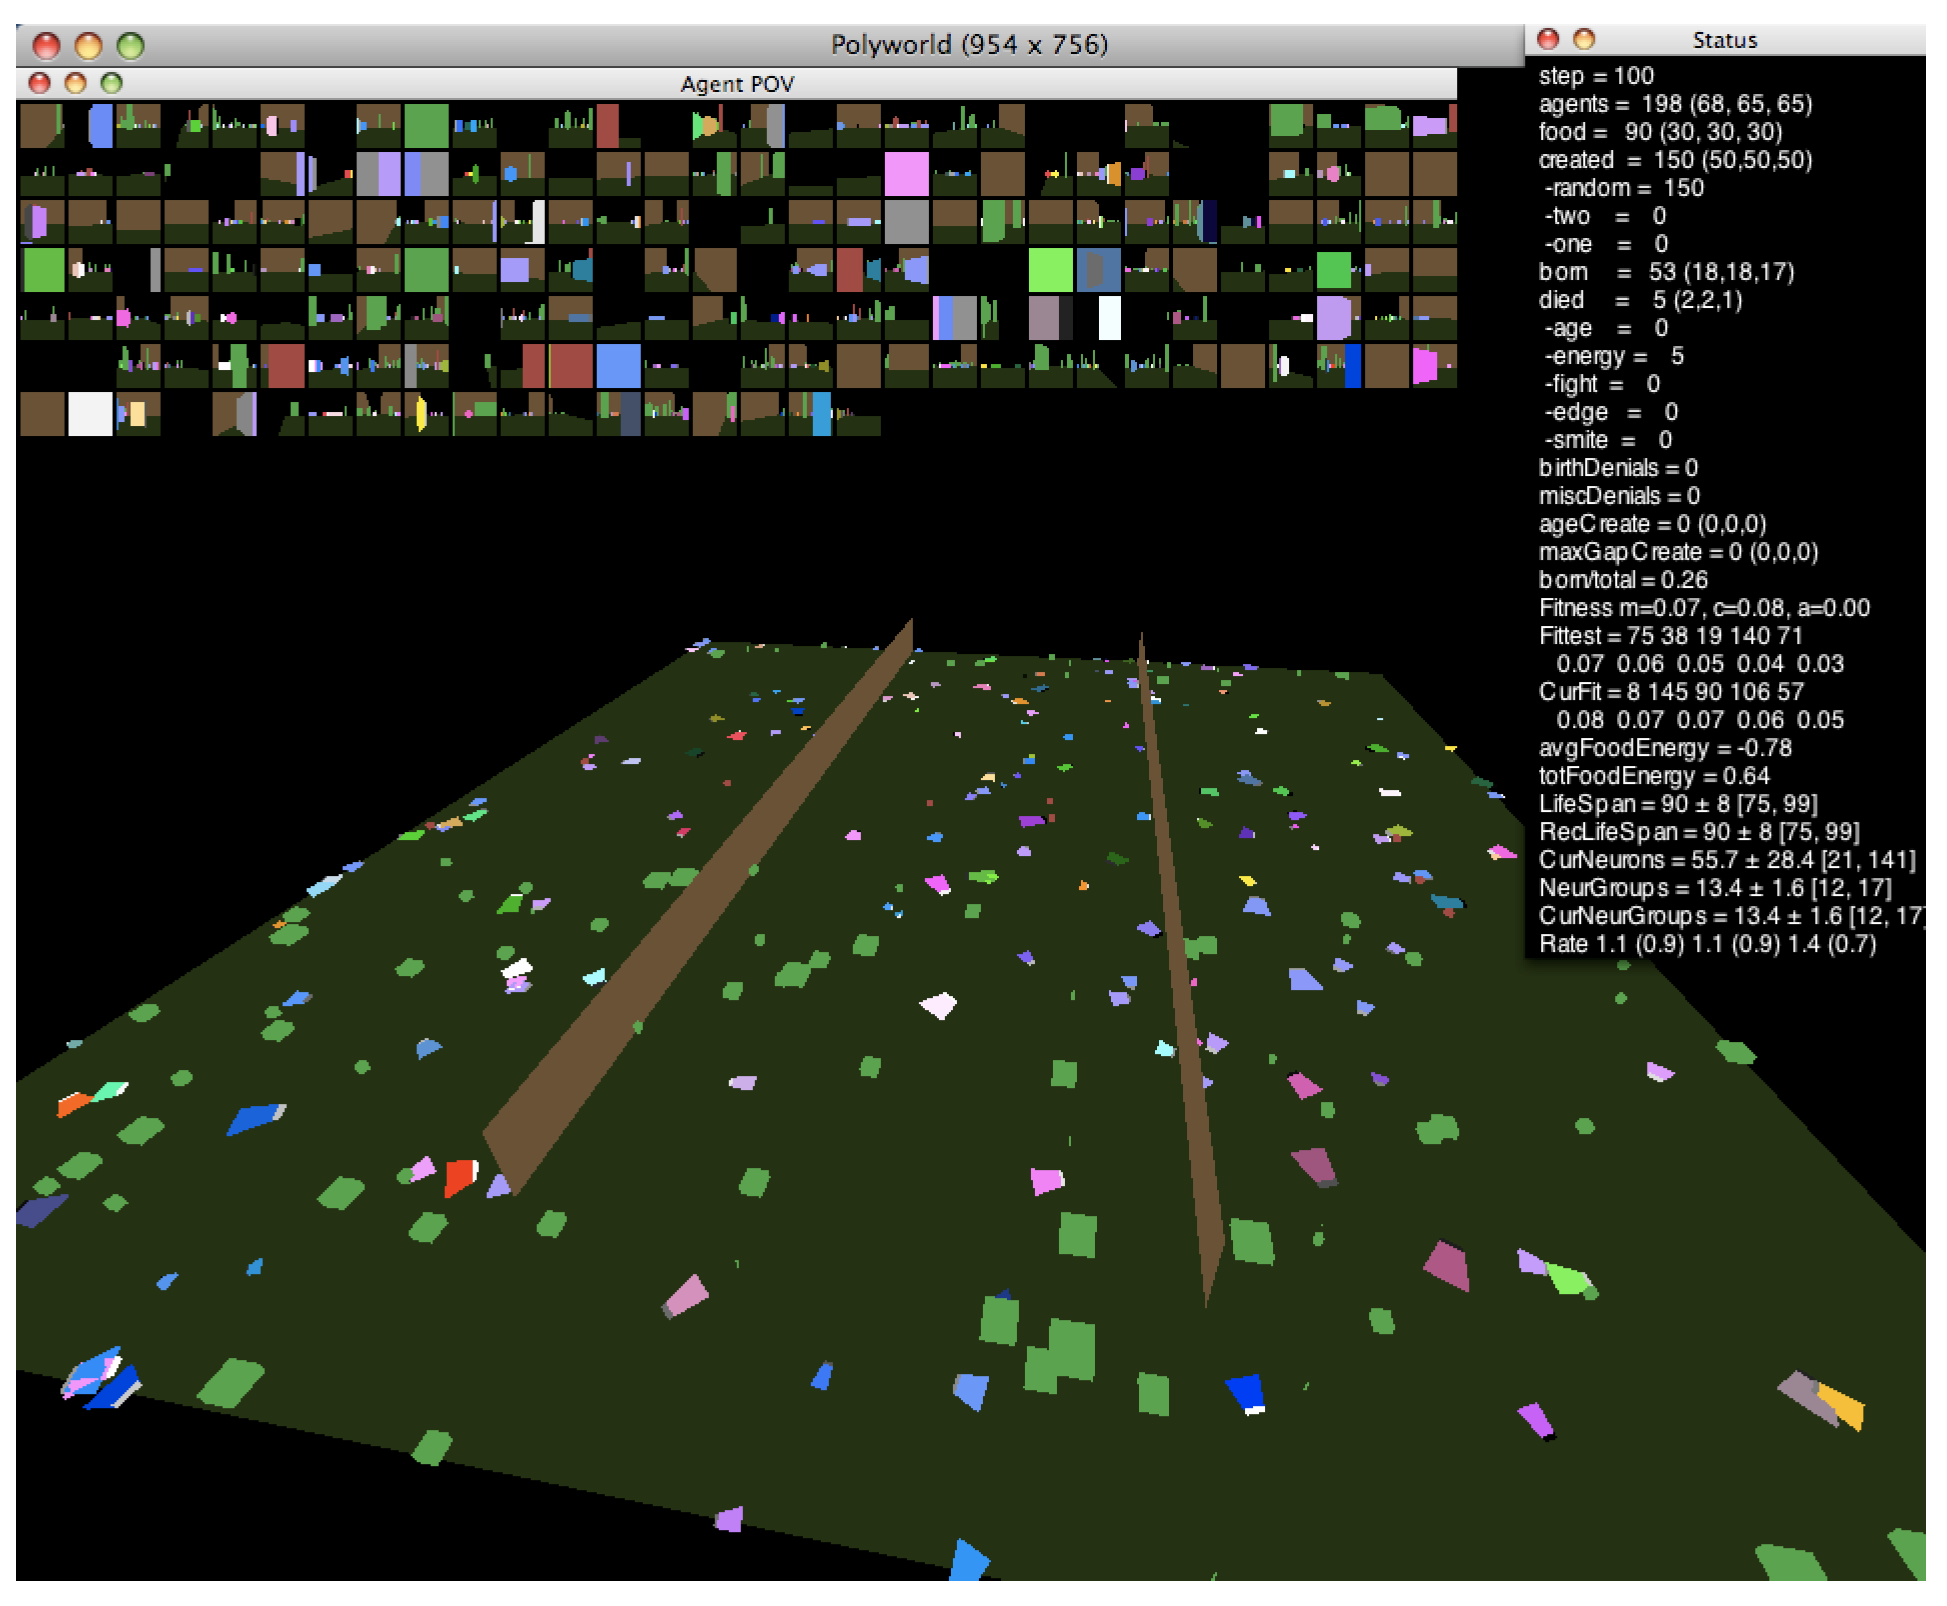Select the large pink agent POV thumbnail
This screenshot has height=1606, width=1947.
[906, 174]
